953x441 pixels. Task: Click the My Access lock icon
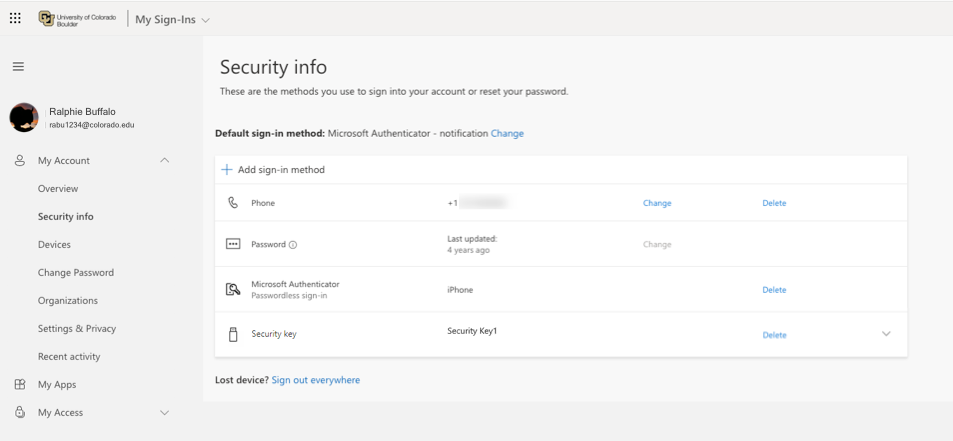(x=19, y=413)
